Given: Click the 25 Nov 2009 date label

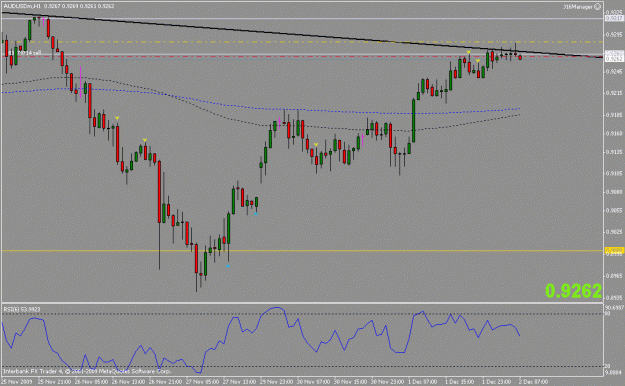Looking at the screenshot, I should tap(16, 382).
